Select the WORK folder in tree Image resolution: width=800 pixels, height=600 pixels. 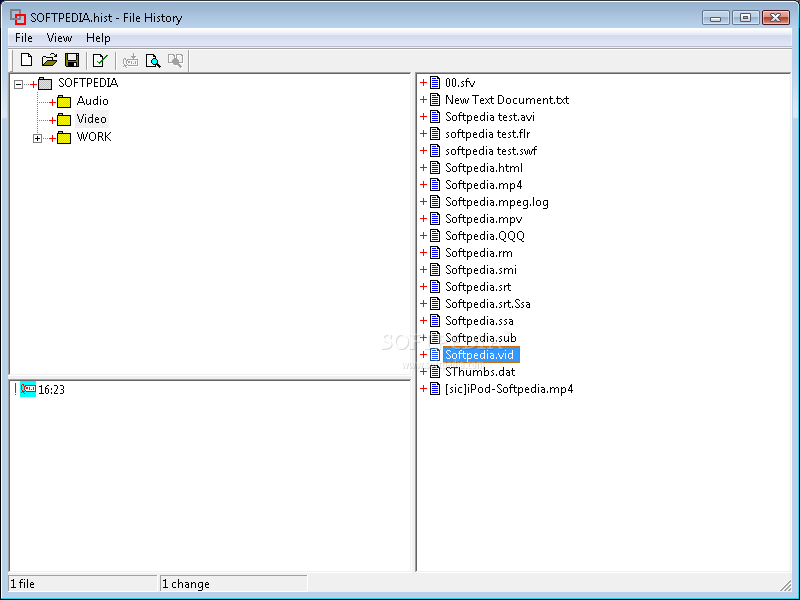(x=94, y=137)
